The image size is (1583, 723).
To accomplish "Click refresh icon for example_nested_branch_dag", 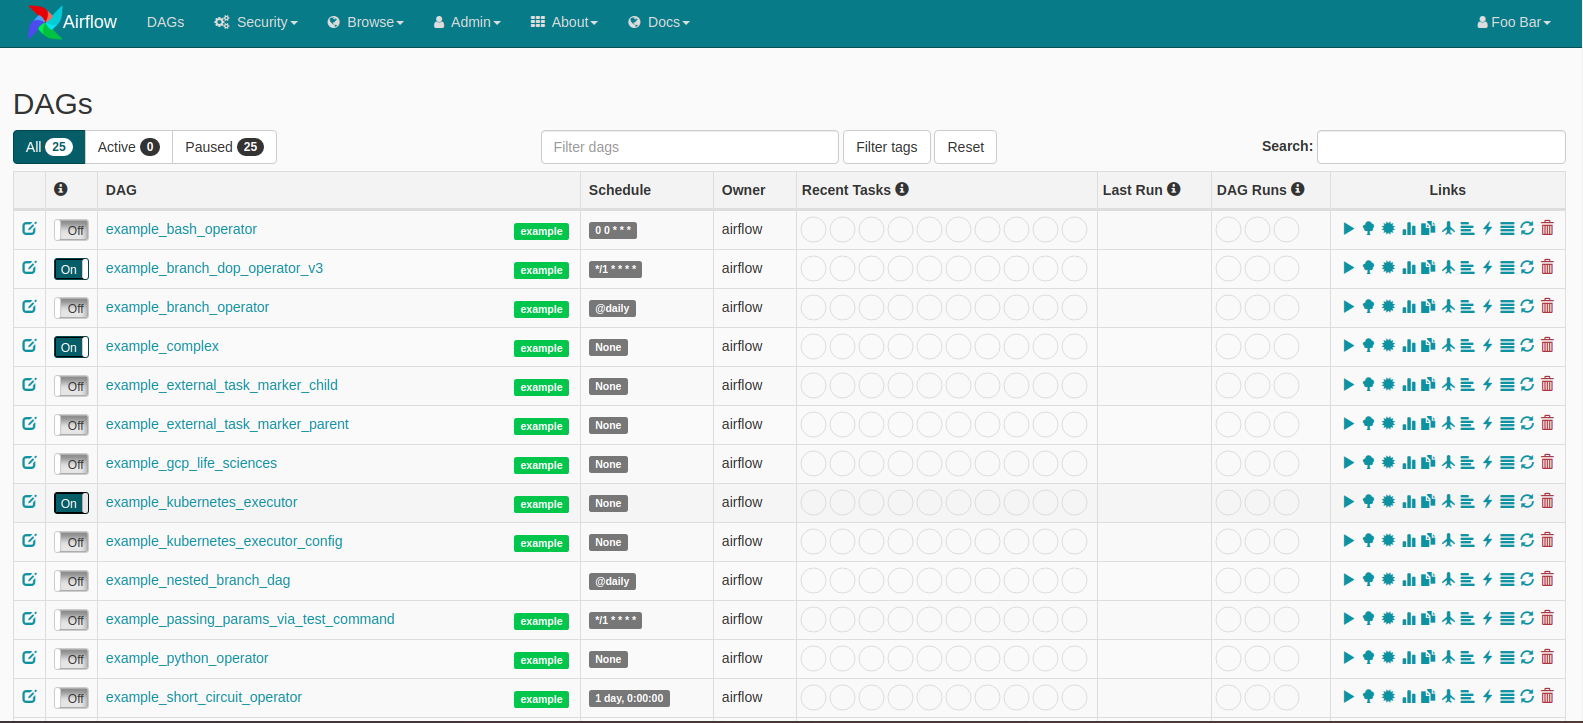I will click(x=1527, y=580).
